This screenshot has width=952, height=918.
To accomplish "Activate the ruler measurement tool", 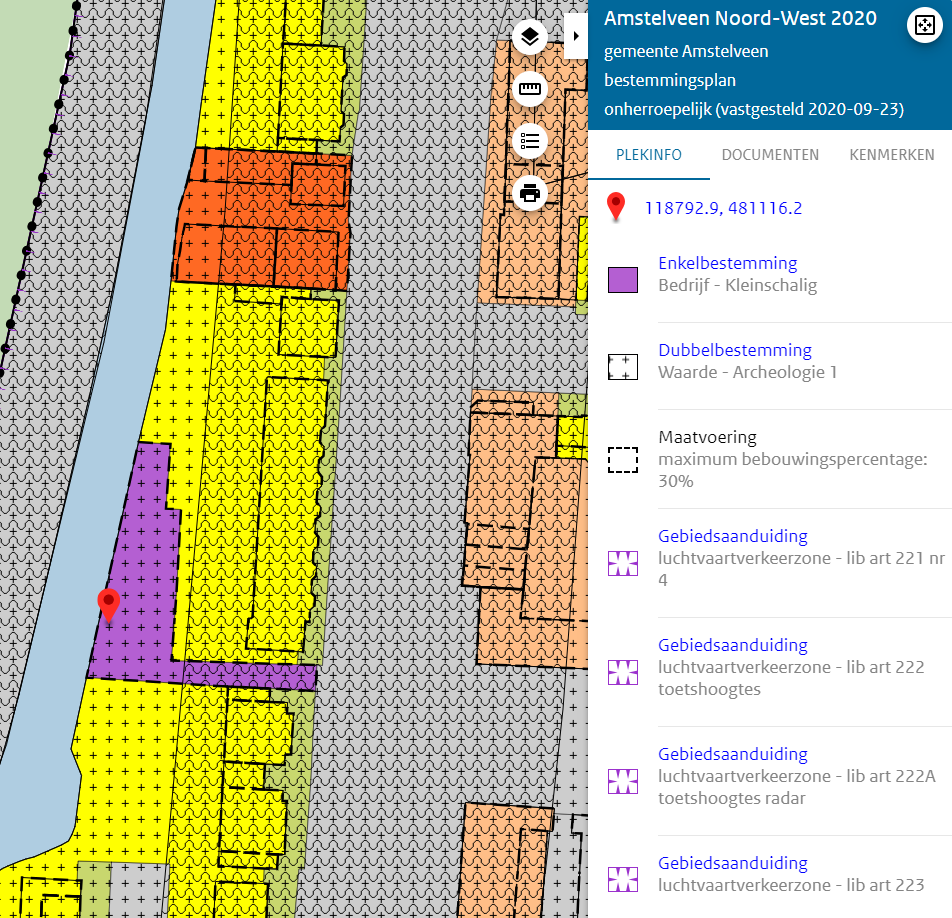I will tap(529, 89).
